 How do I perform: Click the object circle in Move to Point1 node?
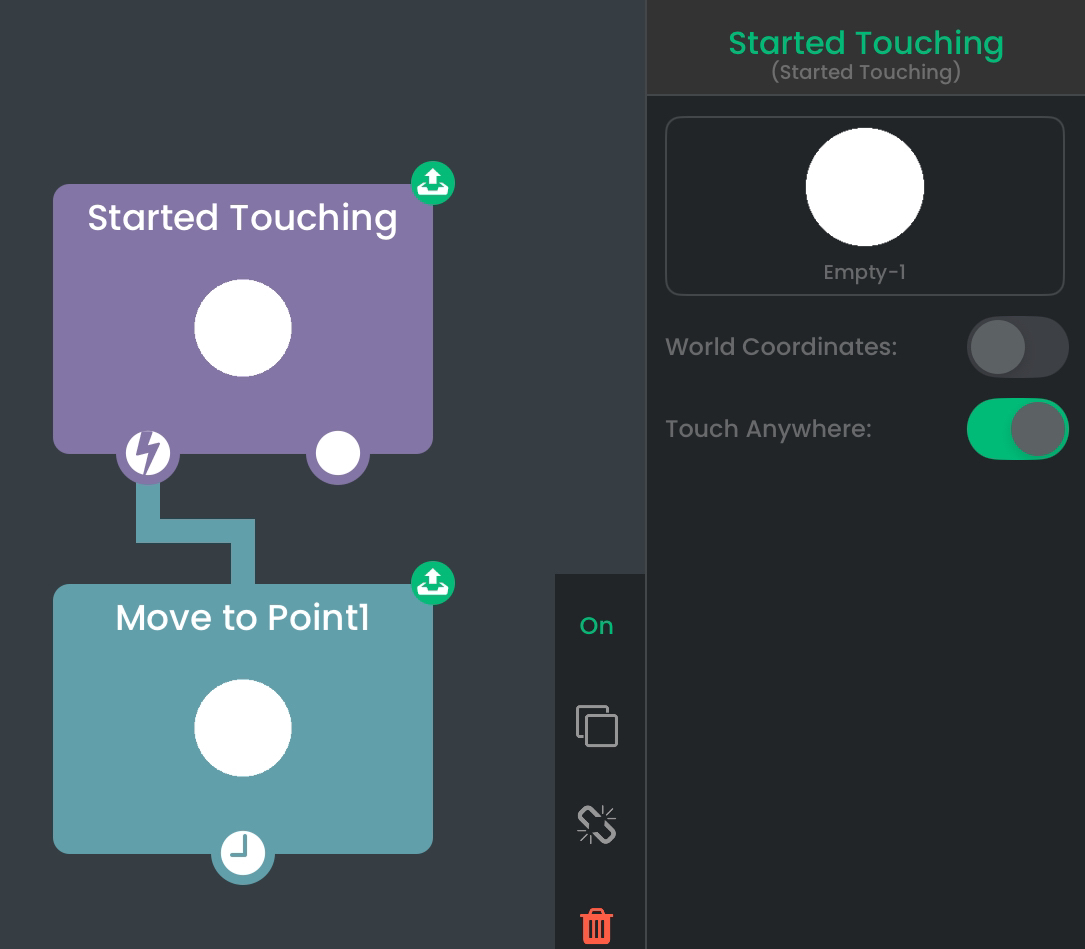click(x=242, y=728)
